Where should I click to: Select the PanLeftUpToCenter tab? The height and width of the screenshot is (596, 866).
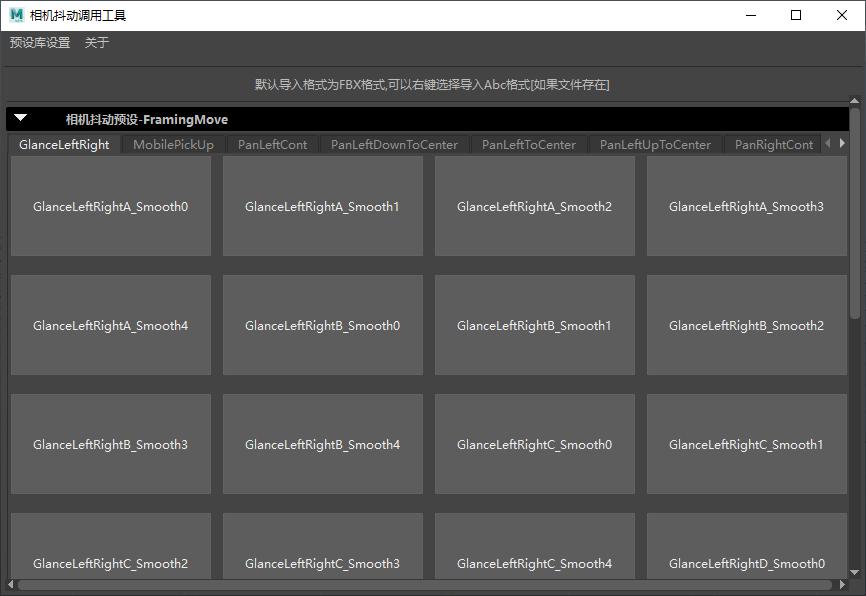pos(655,144)
